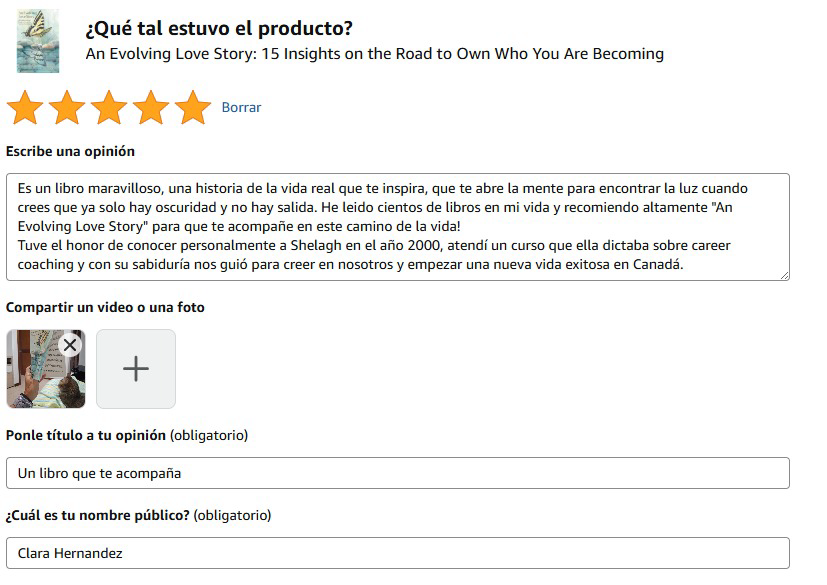Select the third star rating
The image size is (827, 585).
pyautogui.click(x=109, y=107)
